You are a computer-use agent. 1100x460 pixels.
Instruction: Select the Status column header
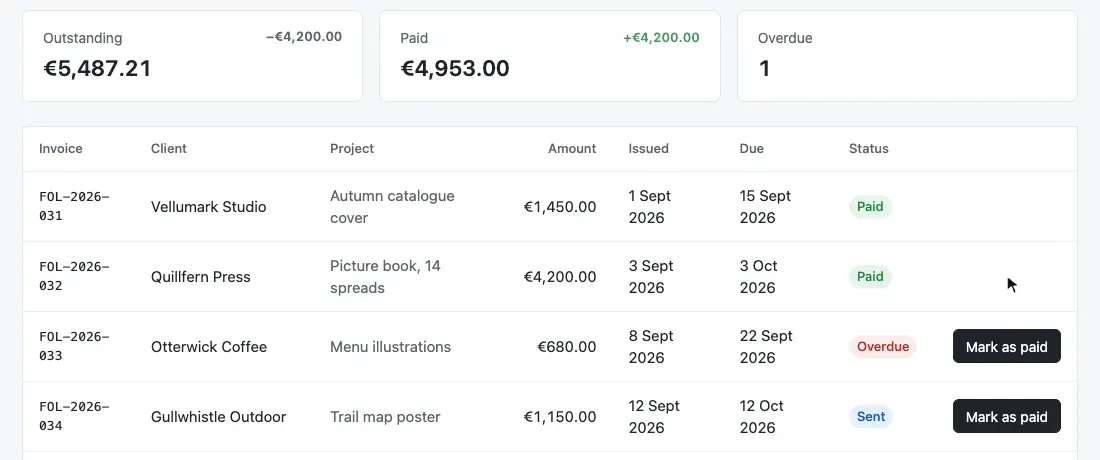(868, 149)
